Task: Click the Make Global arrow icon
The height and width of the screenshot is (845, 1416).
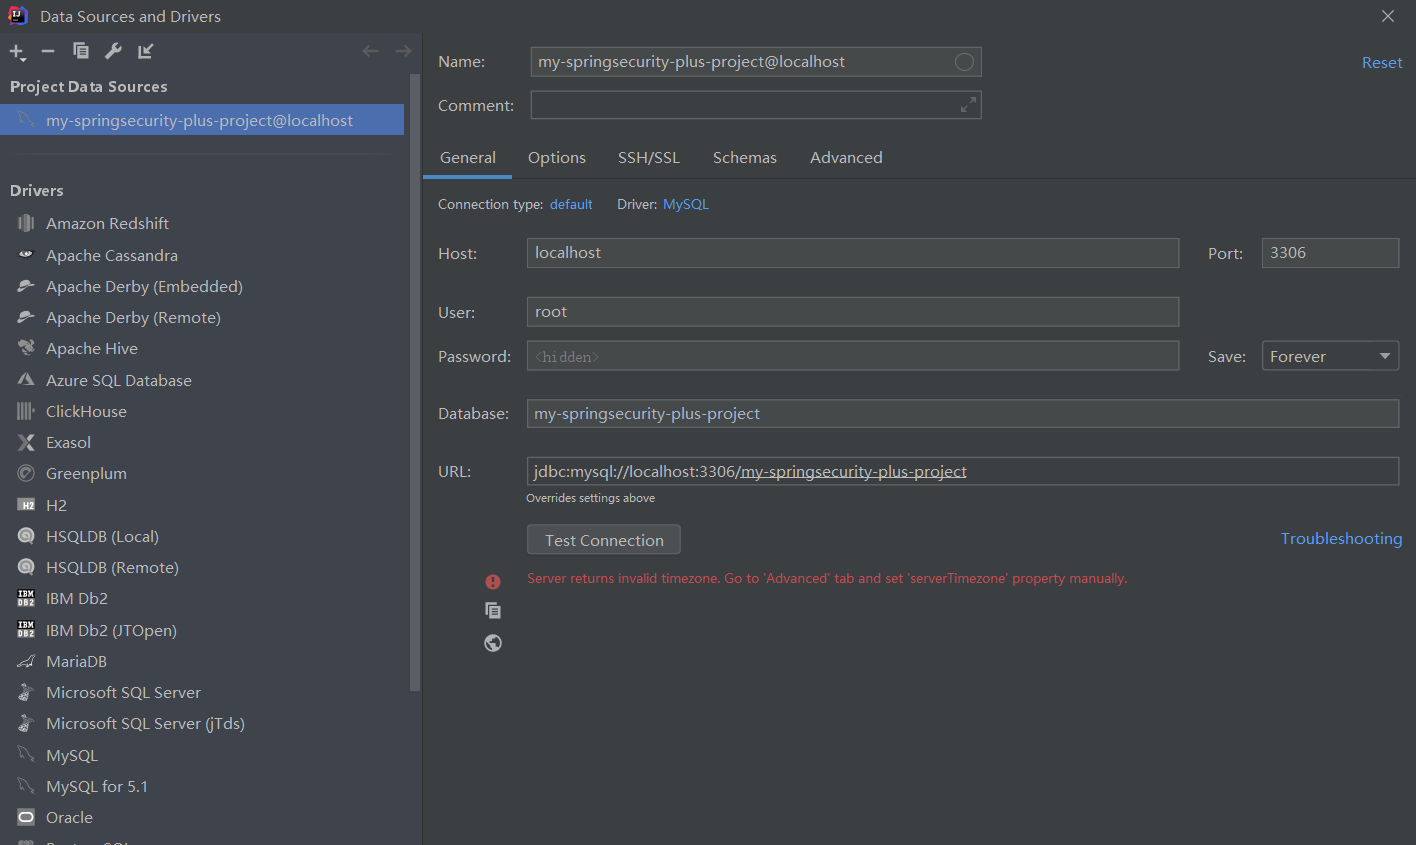Action: point(146,51)
